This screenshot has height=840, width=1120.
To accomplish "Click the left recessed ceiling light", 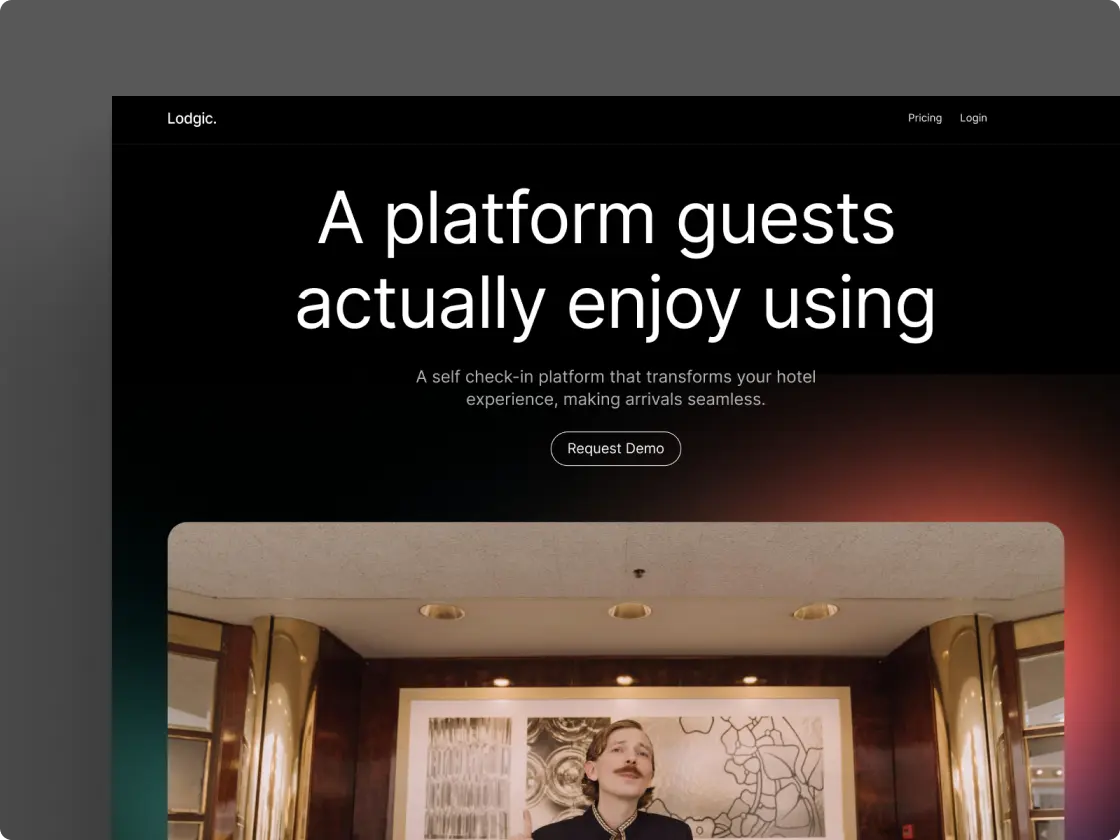I will (x=441, y=611).
